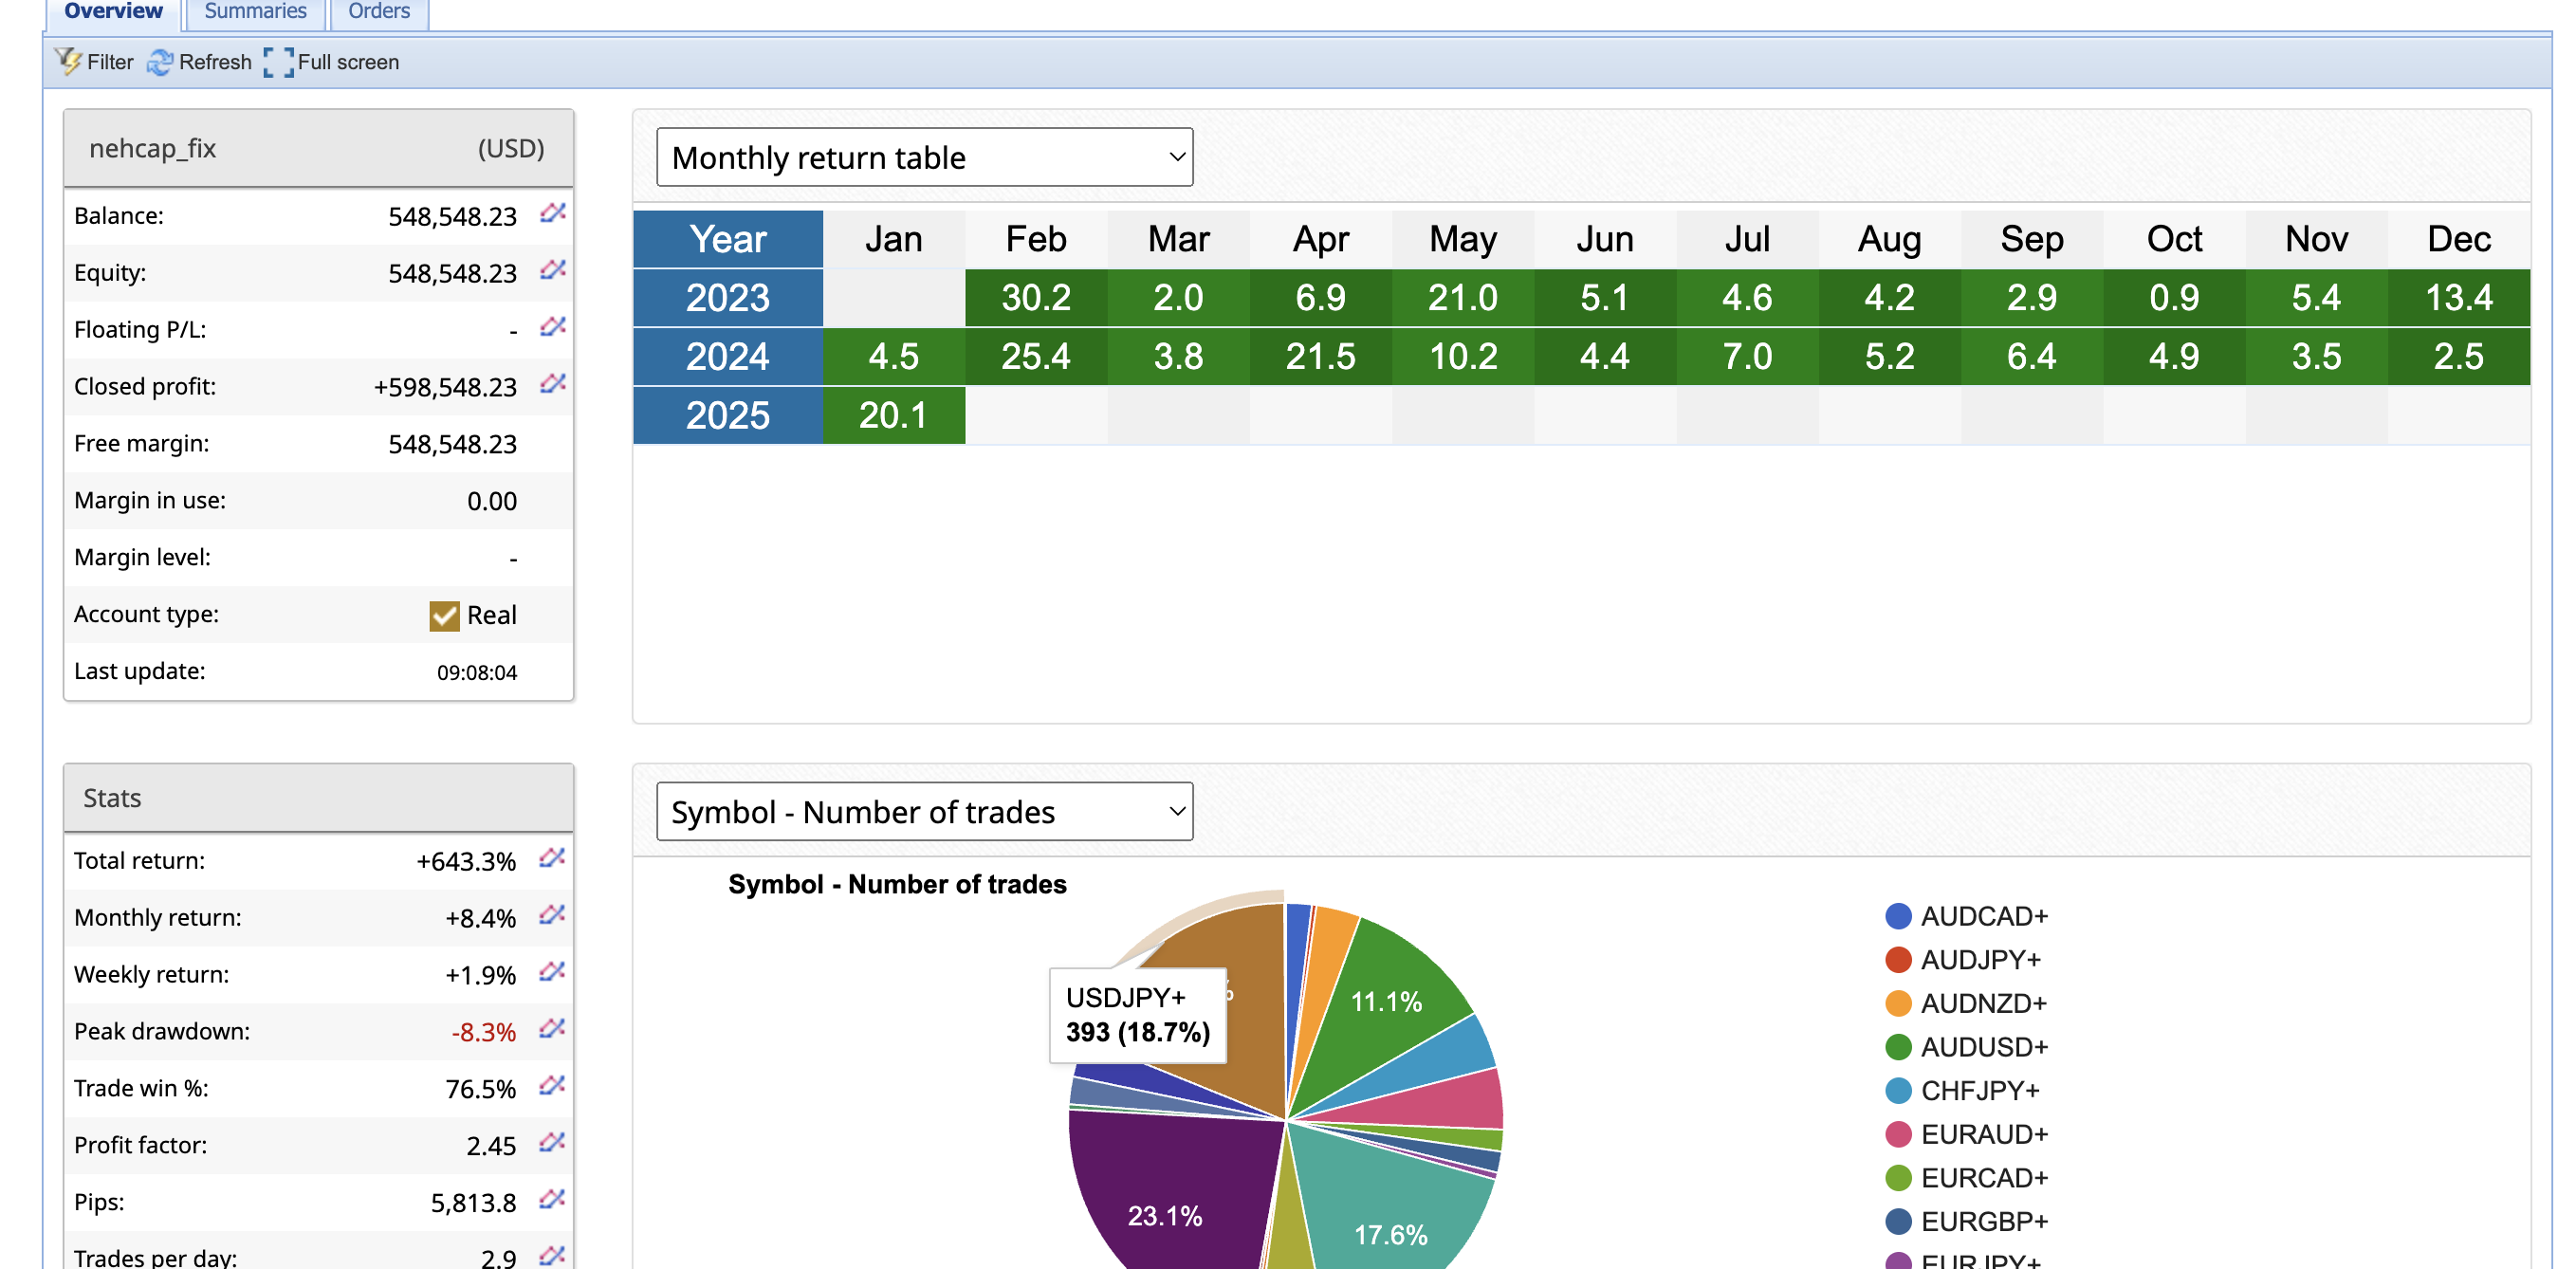Click the Refresh arrows icon
2576x1269 pixels.
click(159, 62)
